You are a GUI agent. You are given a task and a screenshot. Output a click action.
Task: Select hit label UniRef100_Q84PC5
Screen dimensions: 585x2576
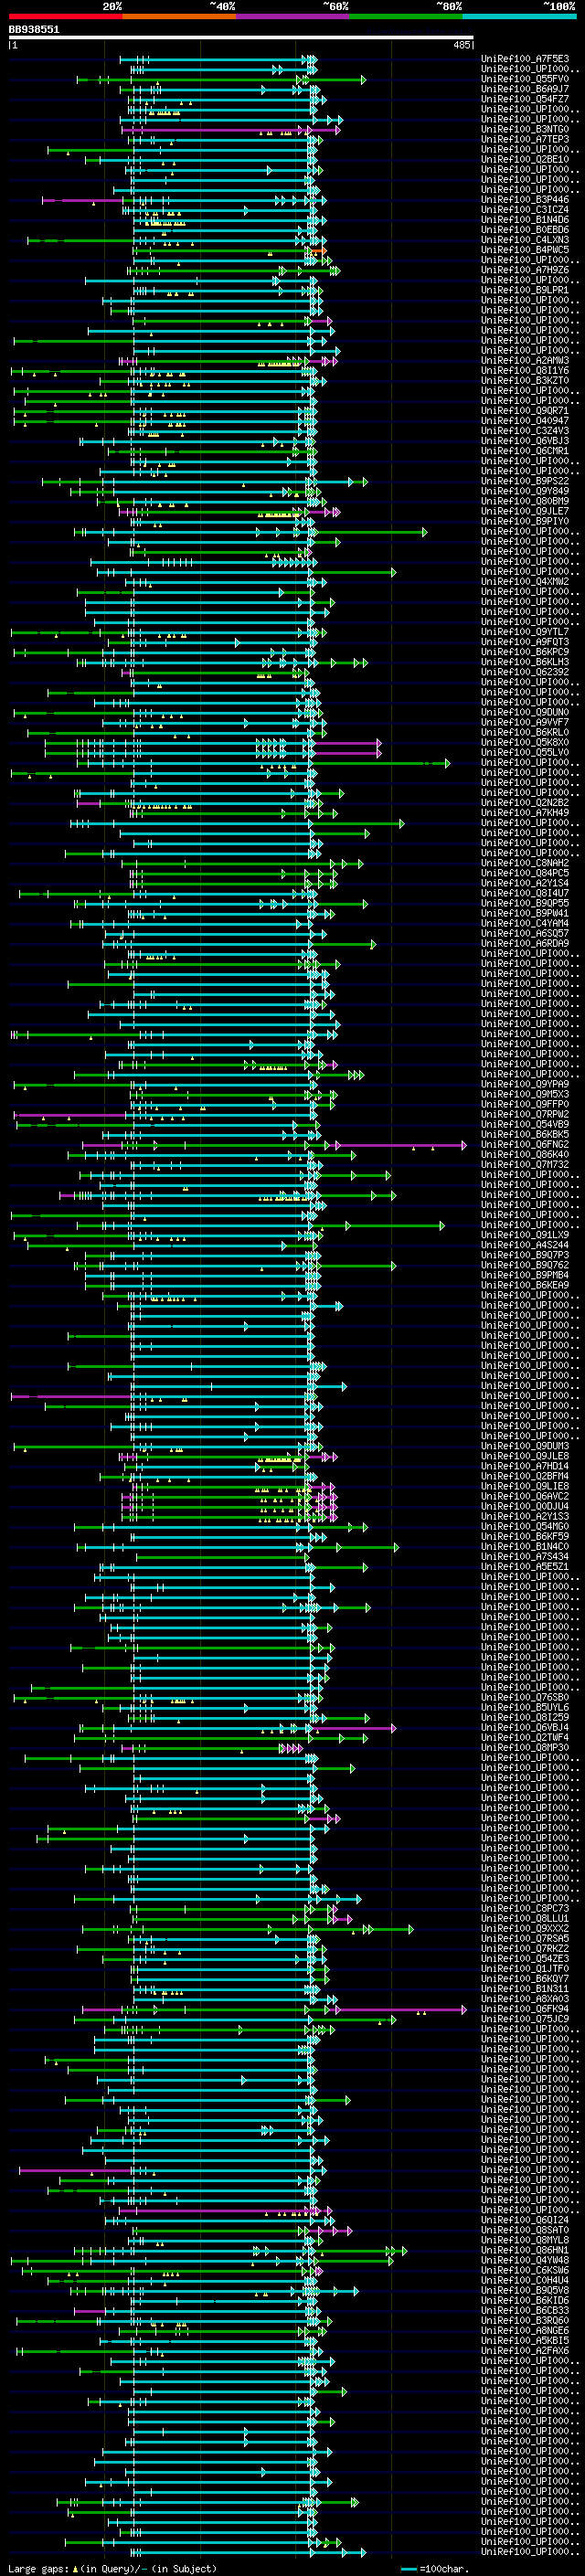pyautogui.click(x=525, y=873)
